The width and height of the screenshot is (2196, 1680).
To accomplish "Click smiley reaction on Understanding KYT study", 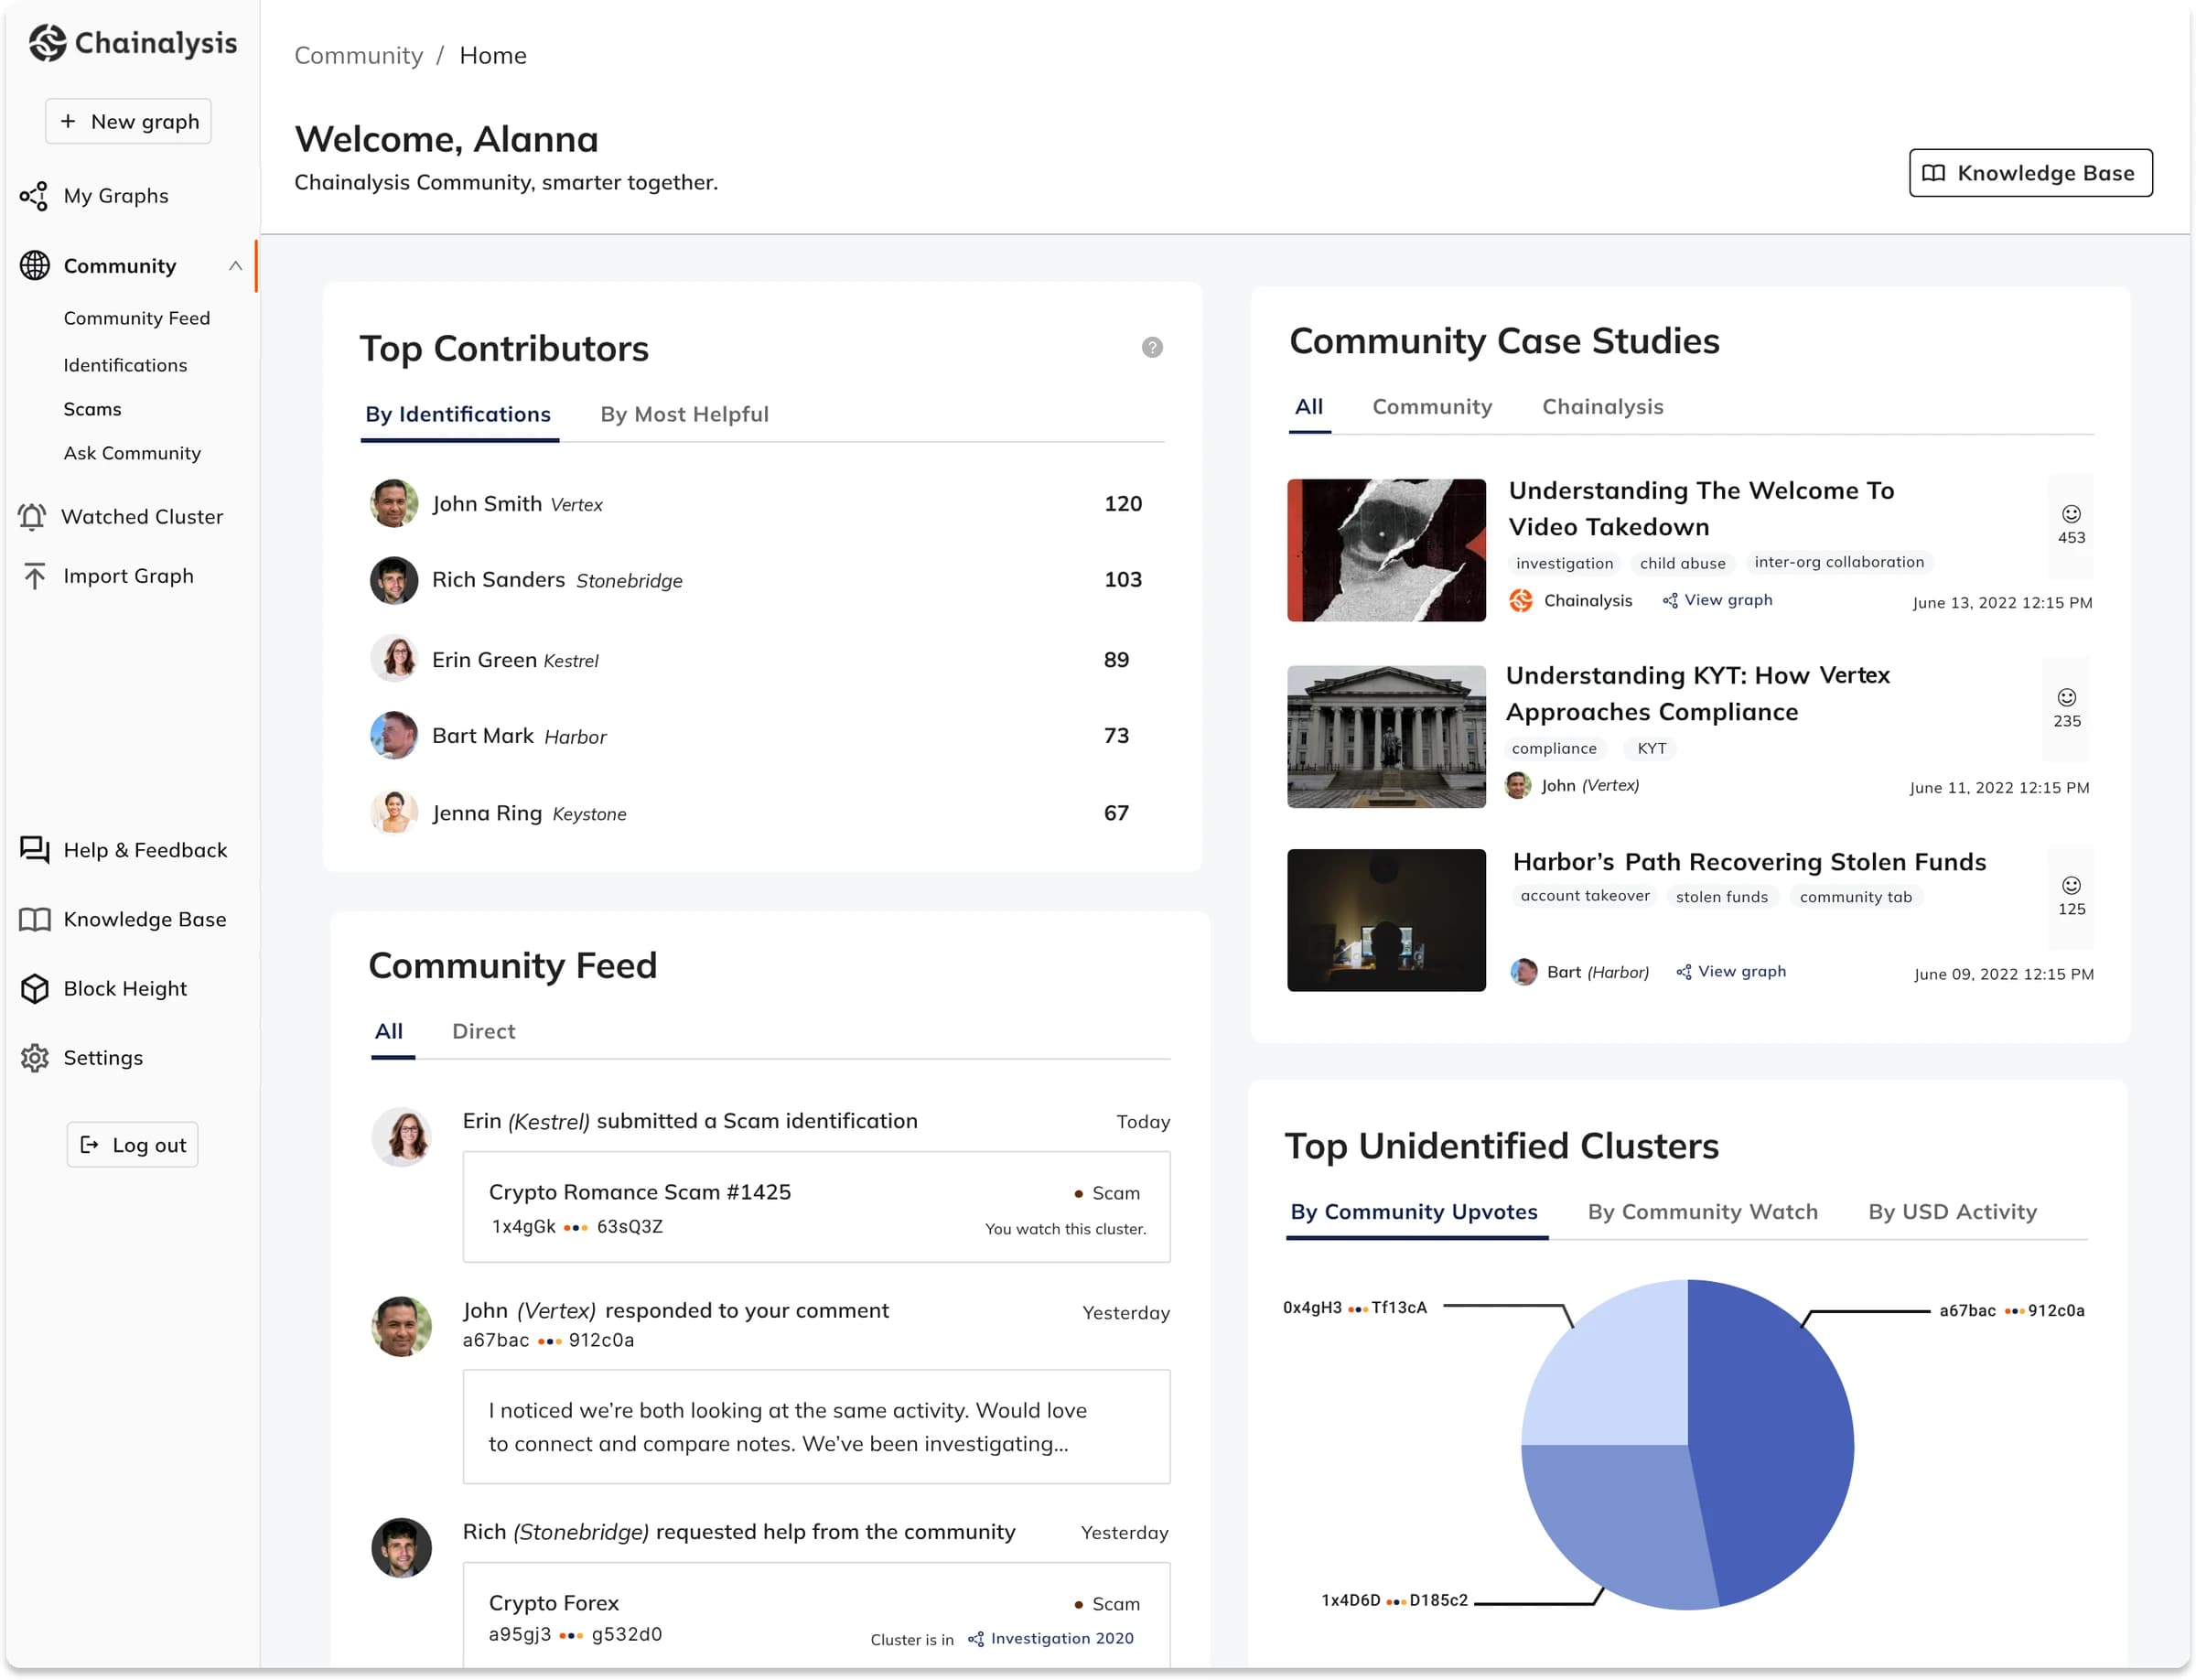I will tap(2067, 698).
